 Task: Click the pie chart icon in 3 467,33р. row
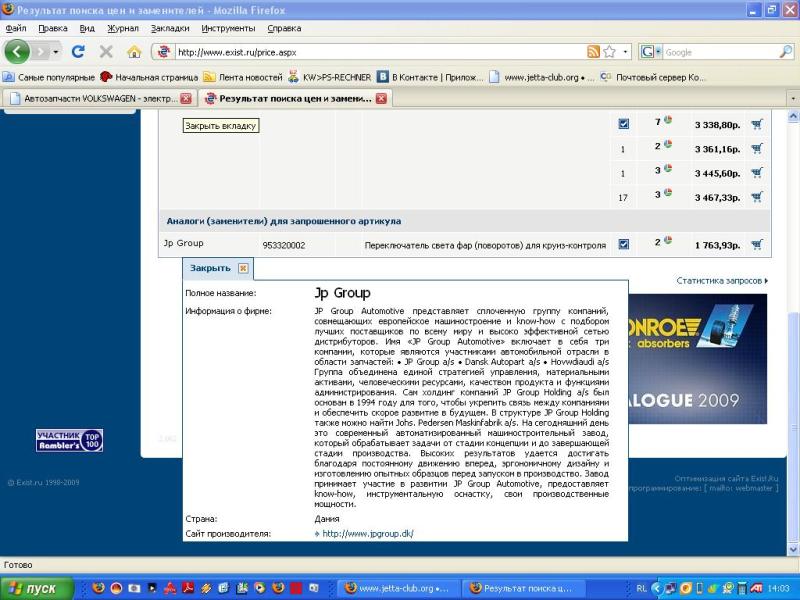click(x=667, y=192)
